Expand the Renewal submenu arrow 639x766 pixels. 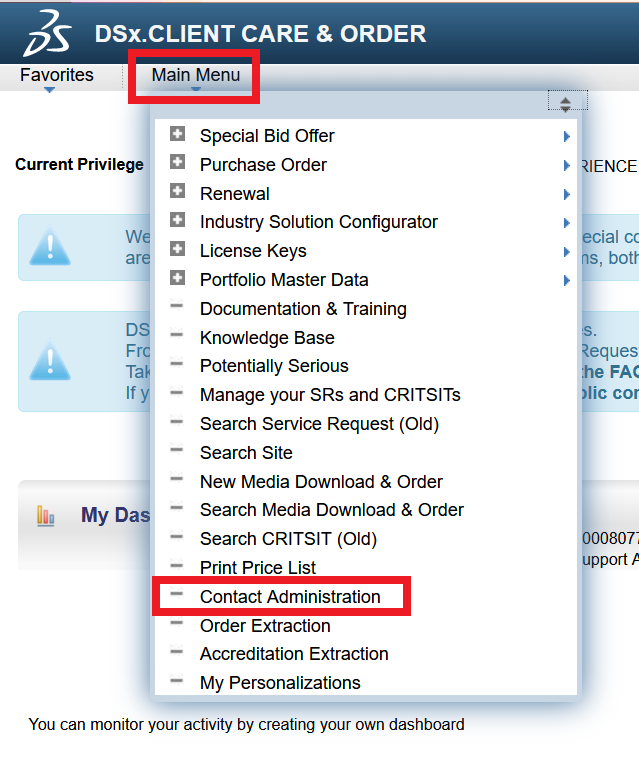coord(566,194)
